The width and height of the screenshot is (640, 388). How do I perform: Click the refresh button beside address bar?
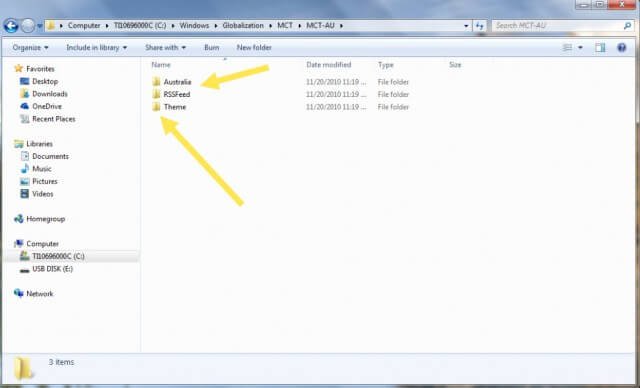coord(480,26)
